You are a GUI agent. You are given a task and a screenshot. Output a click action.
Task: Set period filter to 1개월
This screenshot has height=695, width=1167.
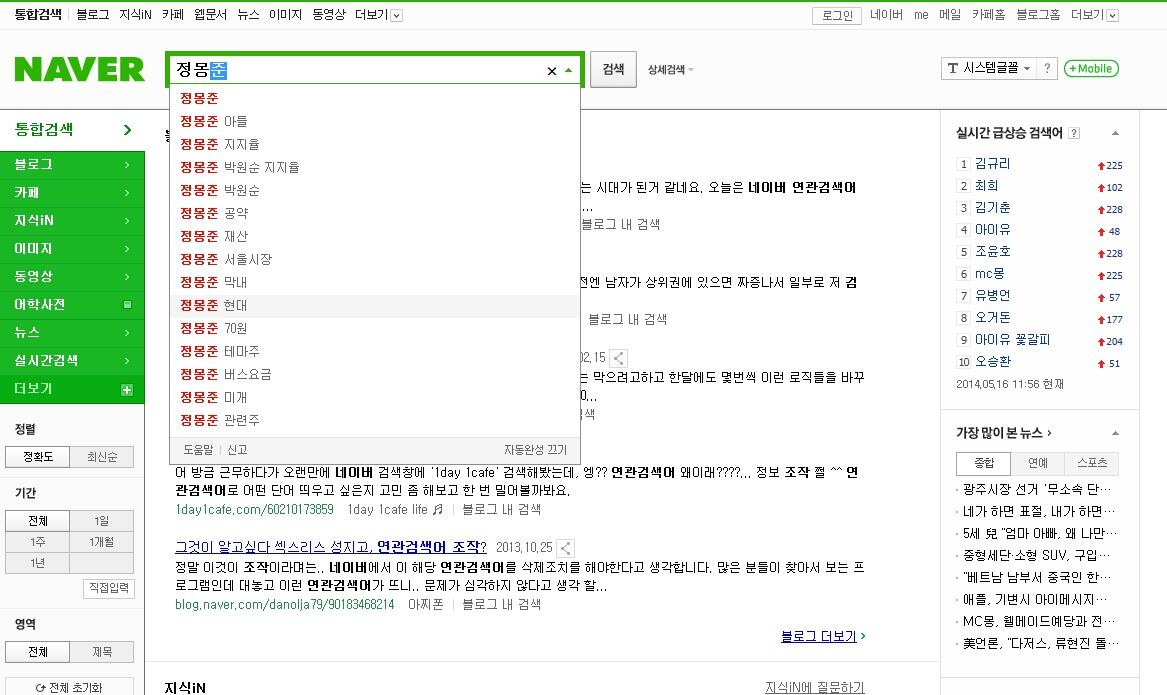(x=102, y=542)
